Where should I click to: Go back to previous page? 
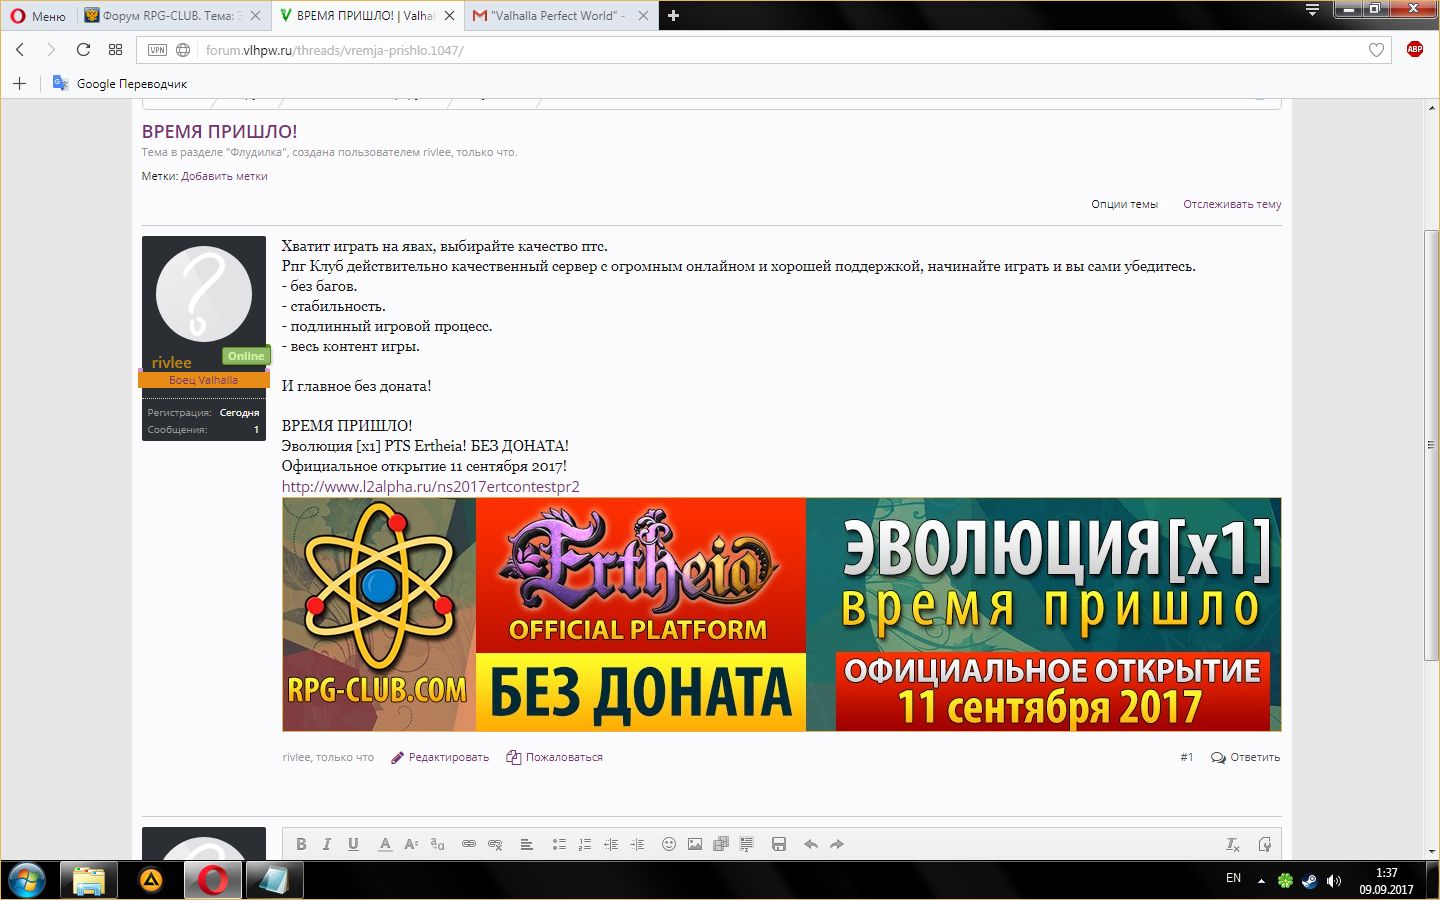20,49
